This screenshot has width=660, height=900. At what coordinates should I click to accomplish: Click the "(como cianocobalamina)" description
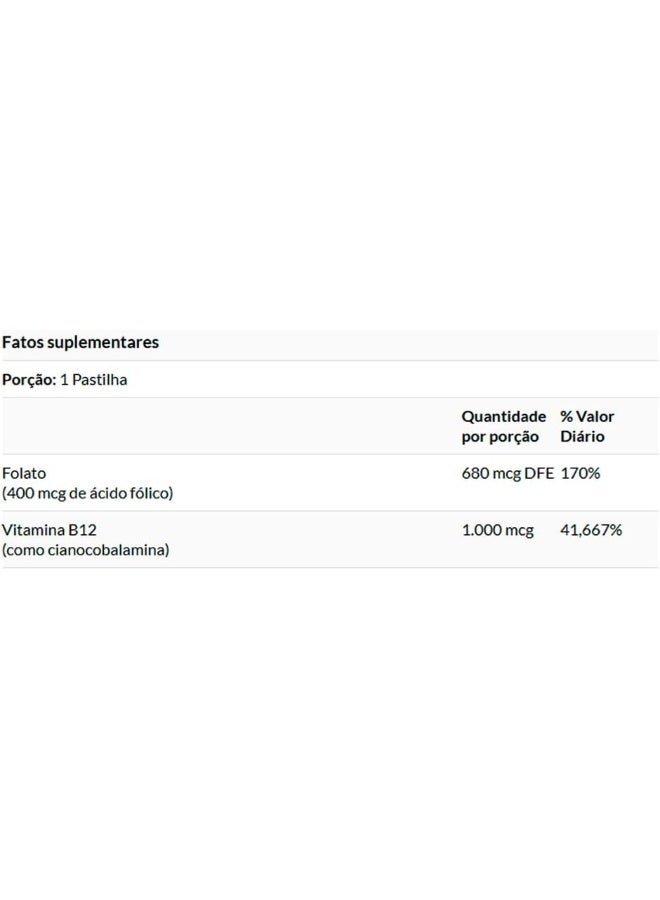(x=85, y=550)
